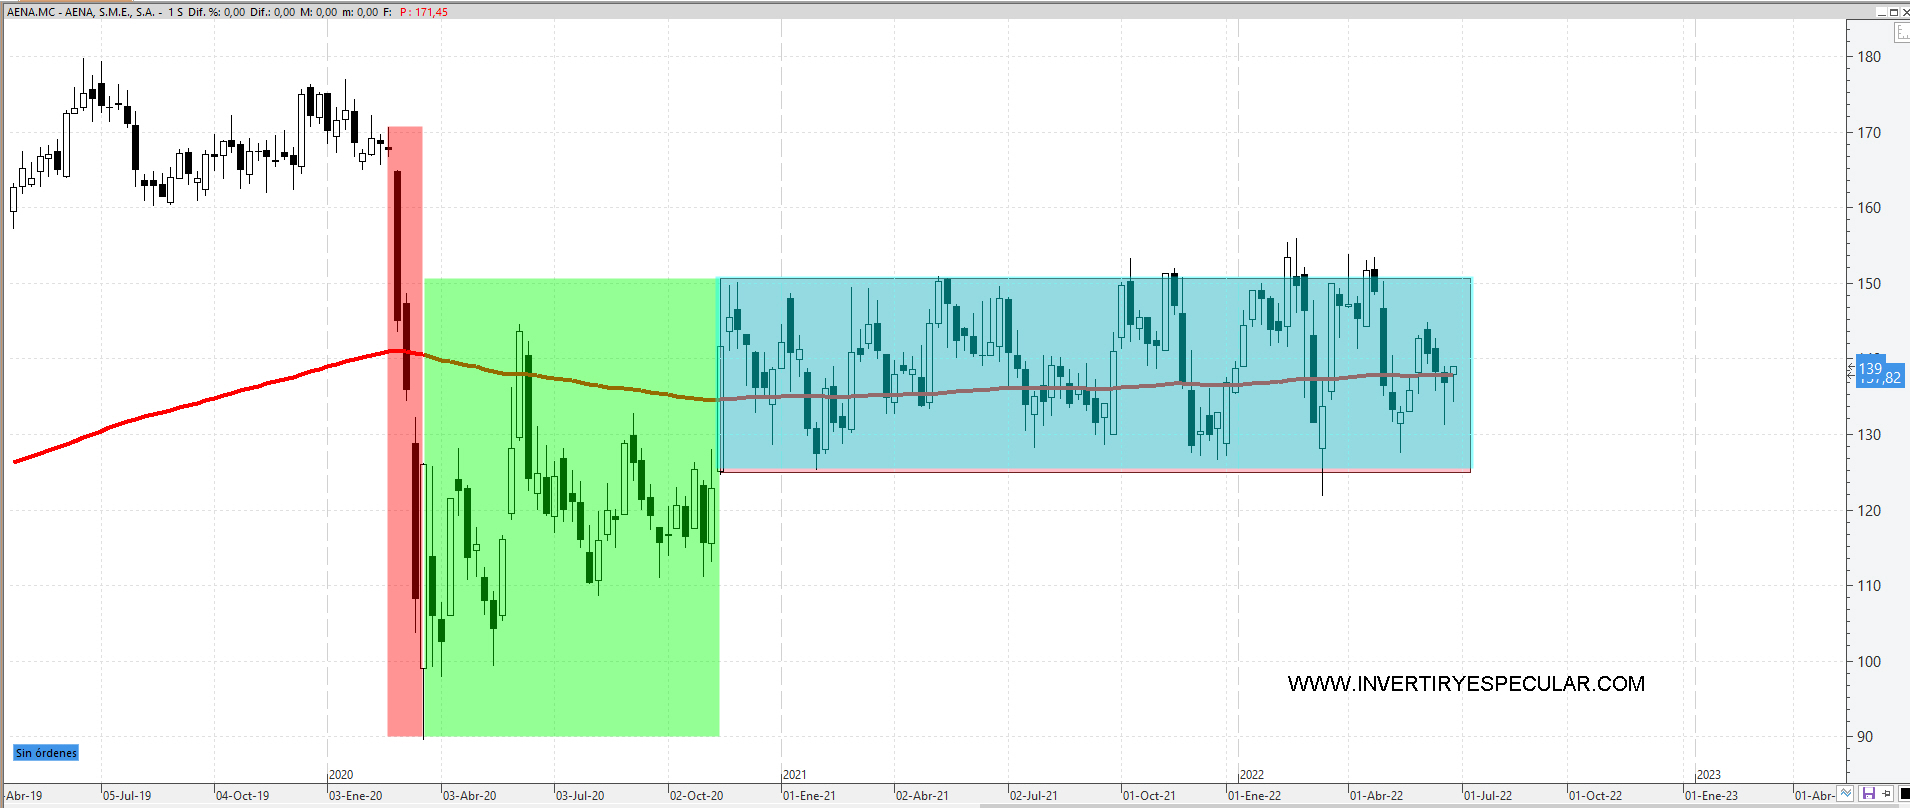Click the 03-Ene-20 date on time axis

[x=356, y=796]
